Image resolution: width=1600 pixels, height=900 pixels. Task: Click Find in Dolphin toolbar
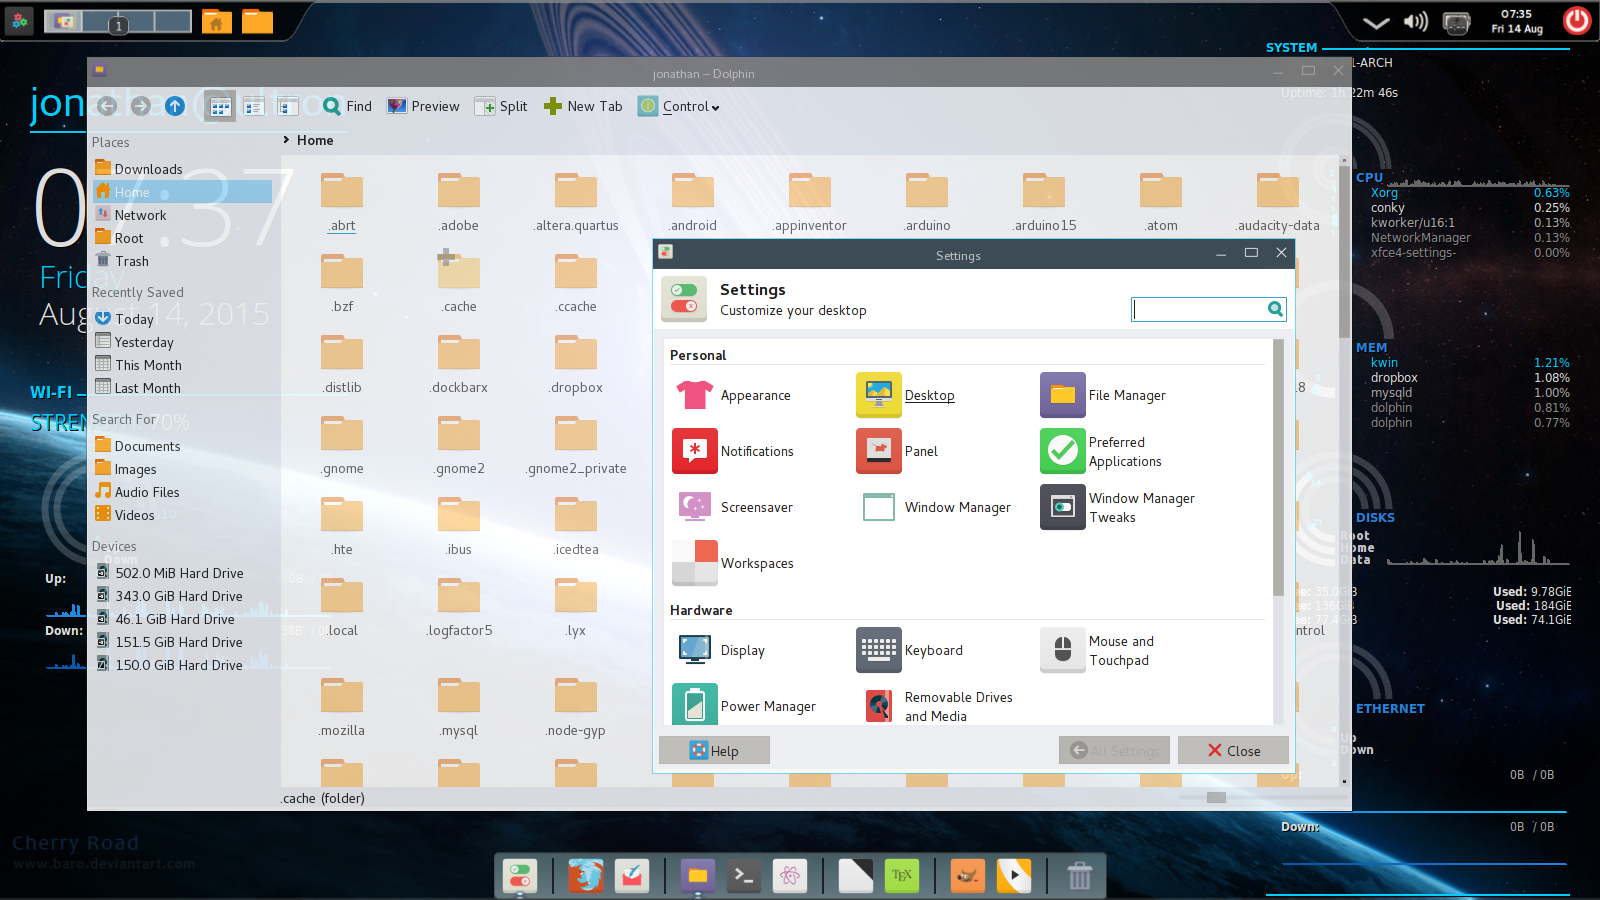point(347,106)
